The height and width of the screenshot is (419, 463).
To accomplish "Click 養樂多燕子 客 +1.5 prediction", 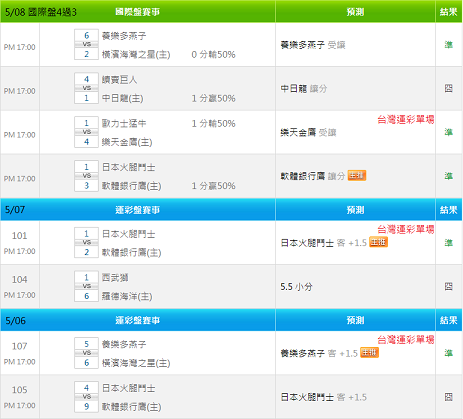I will (x=319, y=353).
